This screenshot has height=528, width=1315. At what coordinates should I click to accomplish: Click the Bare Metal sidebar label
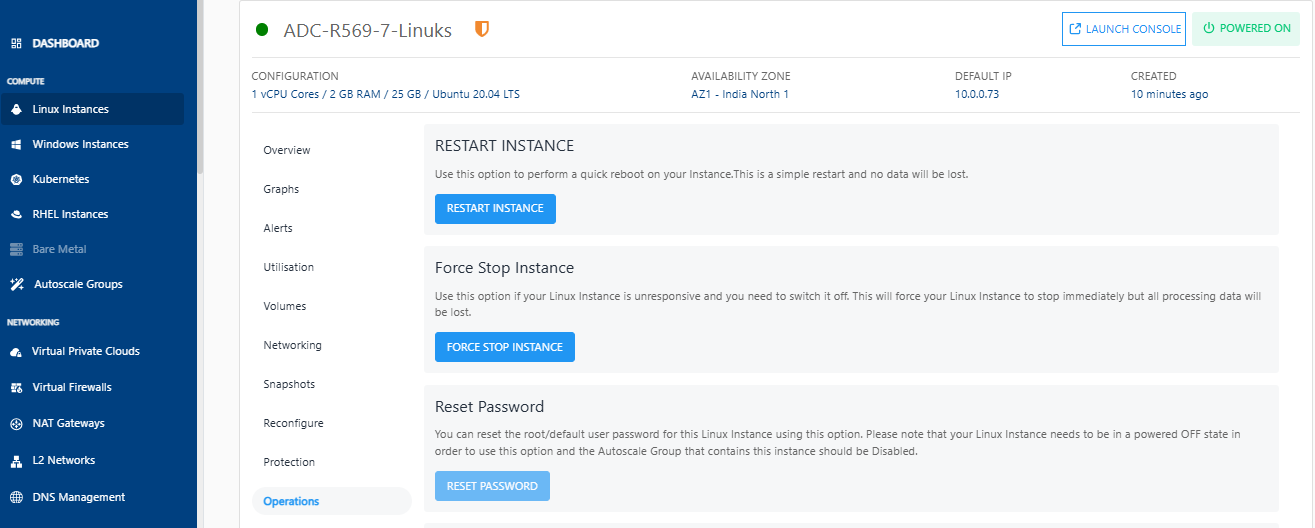click(x=59, y=249)
